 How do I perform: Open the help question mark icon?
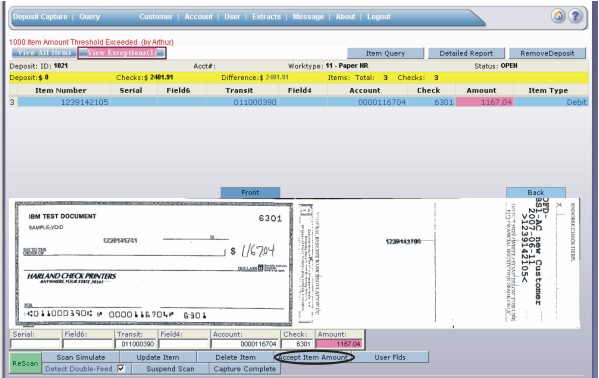pos(575,16)
